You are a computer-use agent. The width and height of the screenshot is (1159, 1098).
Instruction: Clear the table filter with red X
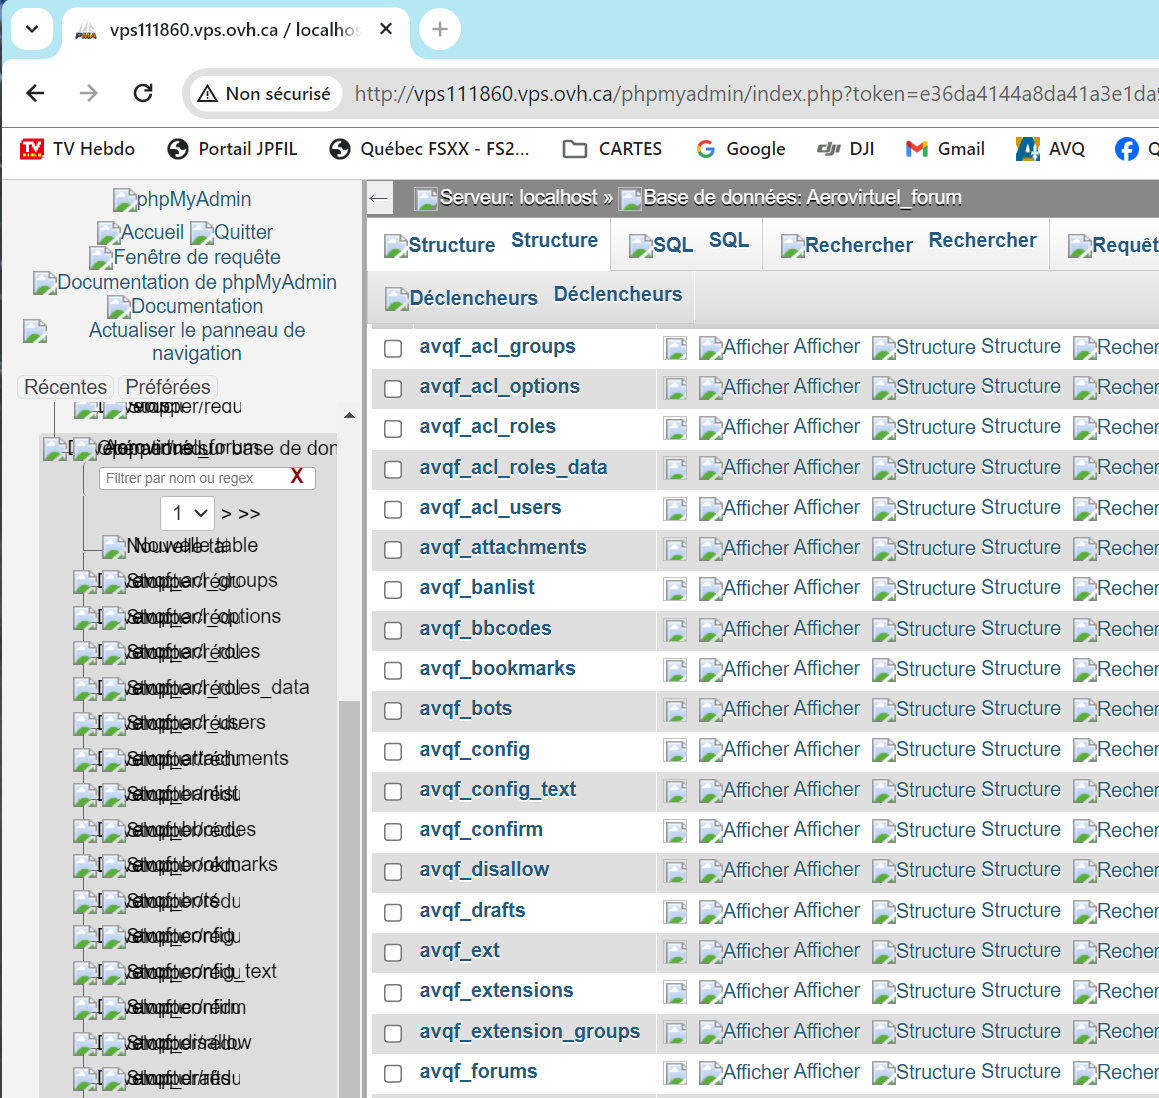click(x=297, y=477)
